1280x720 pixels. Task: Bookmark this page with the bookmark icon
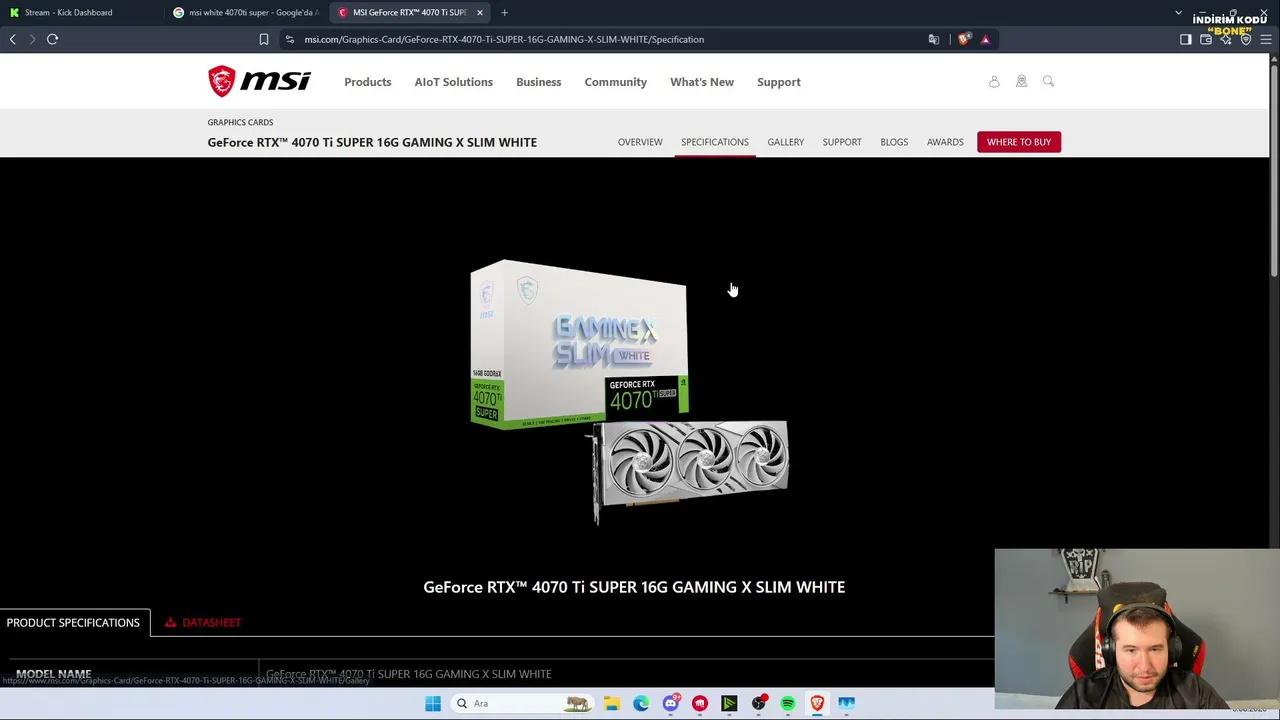(x=264, y=39)
